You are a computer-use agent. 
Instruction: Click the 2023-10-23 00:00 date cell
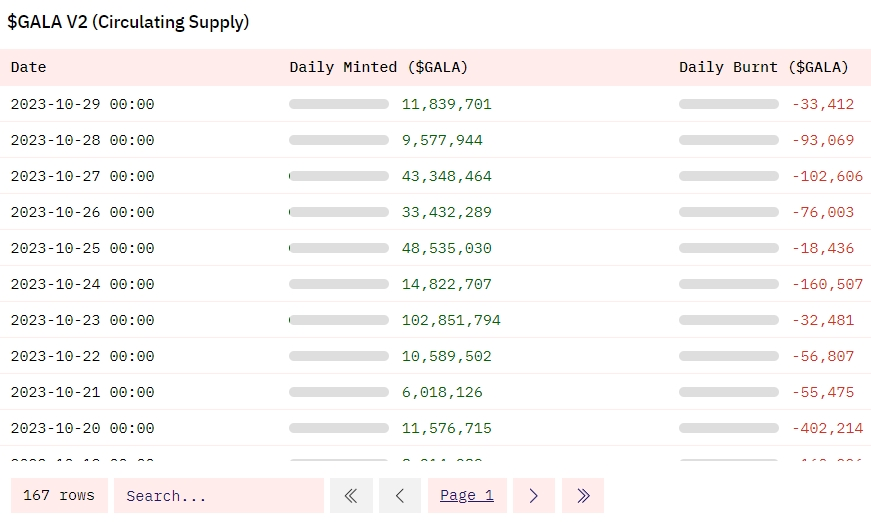pos(82,320)
